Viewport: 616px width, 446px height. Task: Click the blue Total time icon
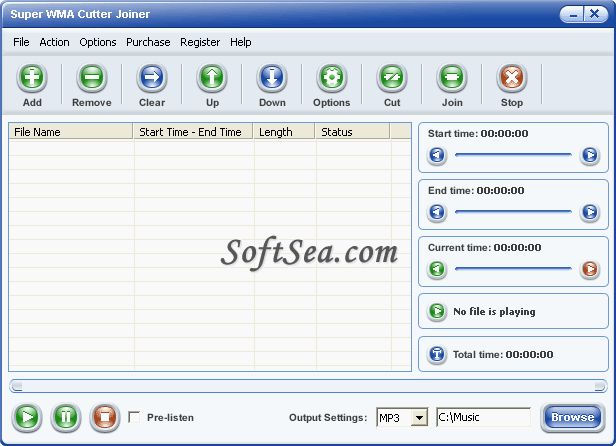pos(437,354)
